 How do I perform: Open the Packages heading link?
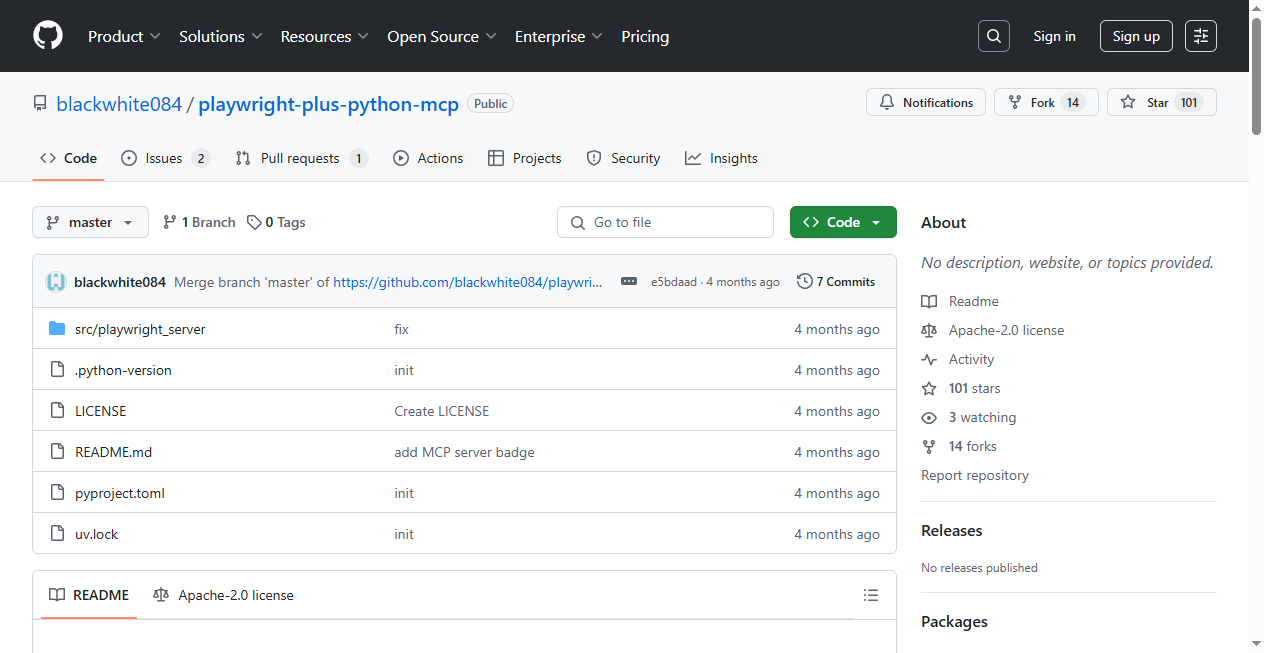coord(954,621)
